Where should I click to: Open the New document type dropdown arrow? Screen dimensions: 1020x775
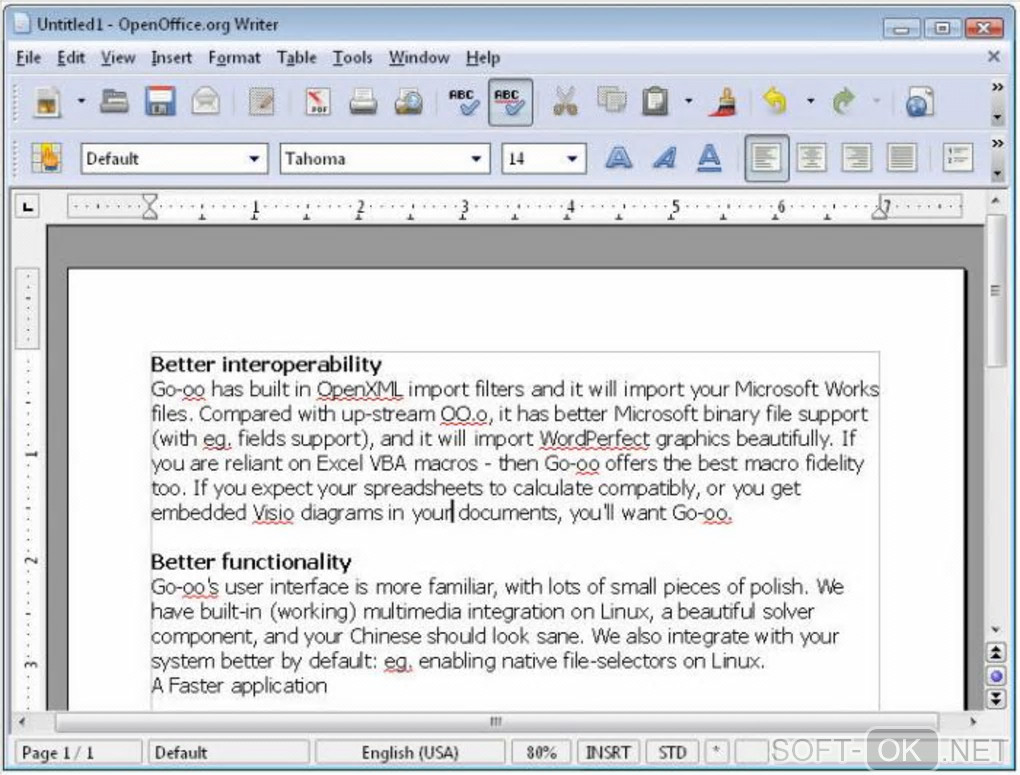[x=81, y=102]
